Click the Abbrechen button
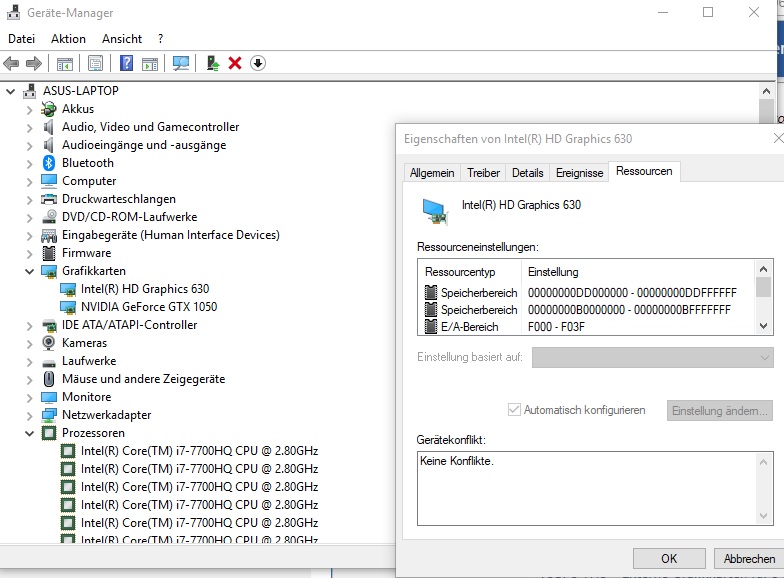This screenshot has width=784, height=579. [x=750, y=558]
